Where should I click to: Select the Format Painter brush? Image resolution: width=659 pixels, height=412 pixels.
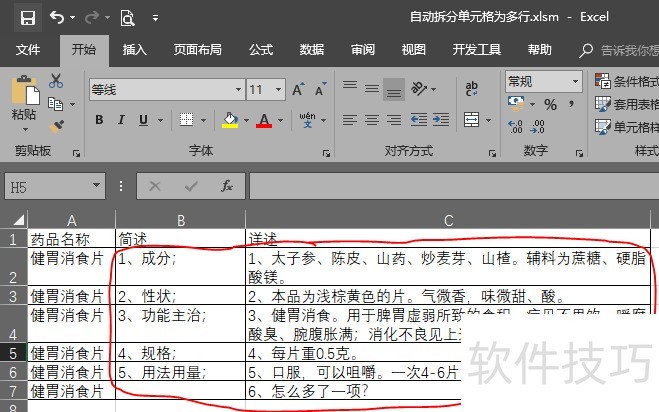point(56,126)
